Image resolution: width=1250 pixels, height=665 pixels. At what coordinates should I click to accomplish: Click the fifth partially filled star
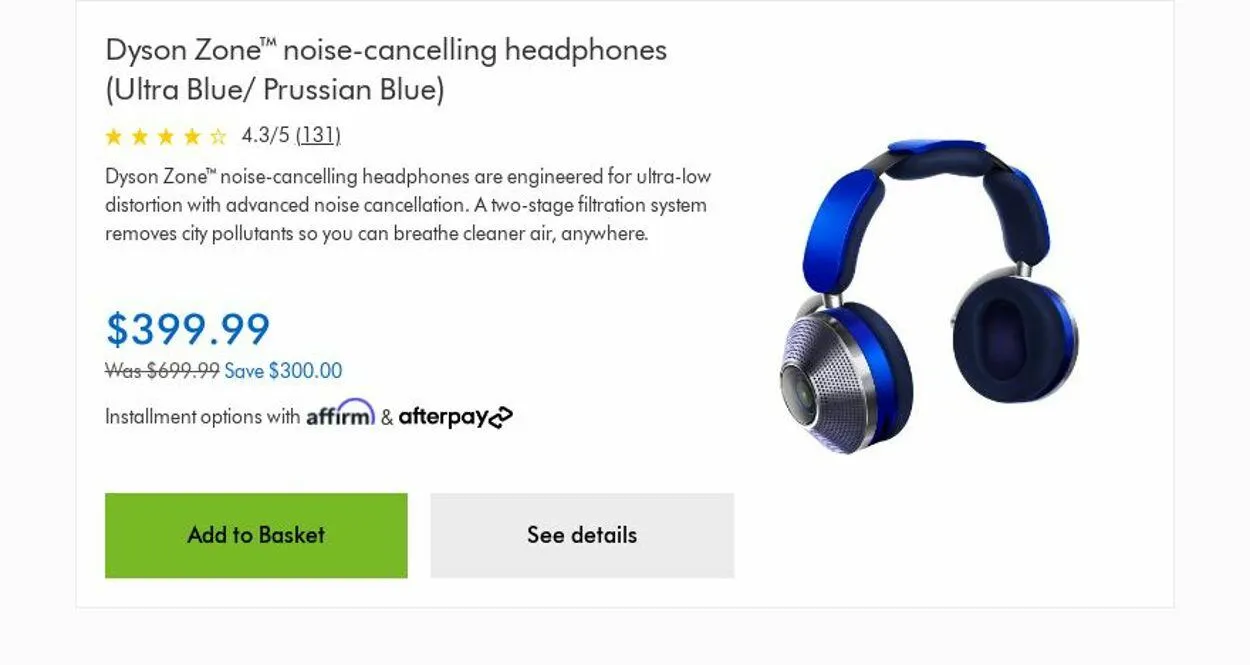218,136
